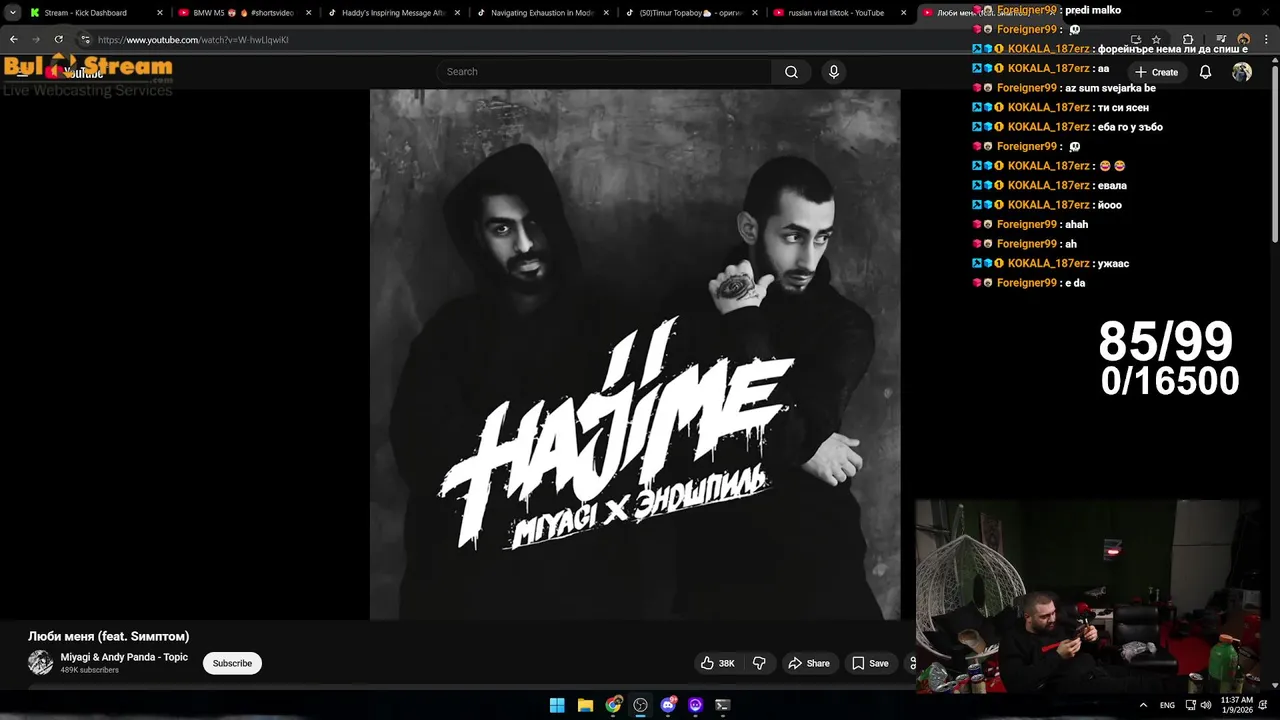This screenshot has width=1280, height=720.
Task: Open the Chrome extensions puzzle icon
Action: (1188, 40)
